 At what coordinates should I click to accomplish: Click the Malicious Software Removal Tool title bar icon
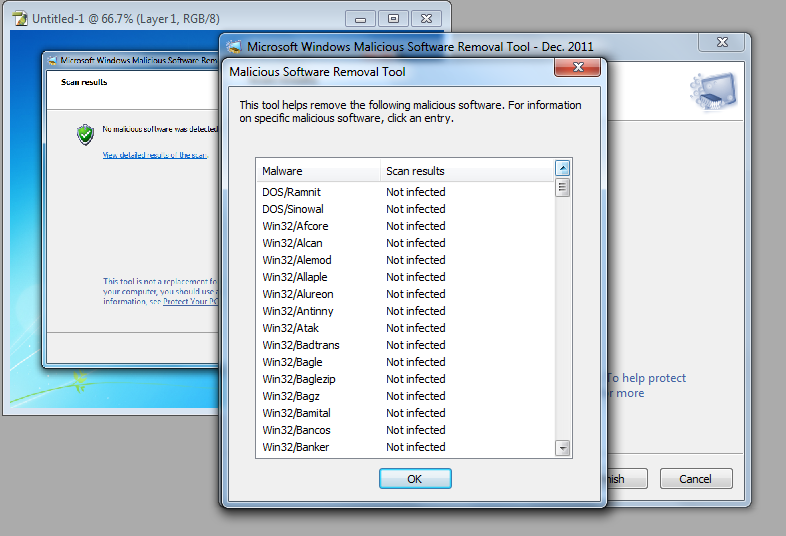pos(234,46)
